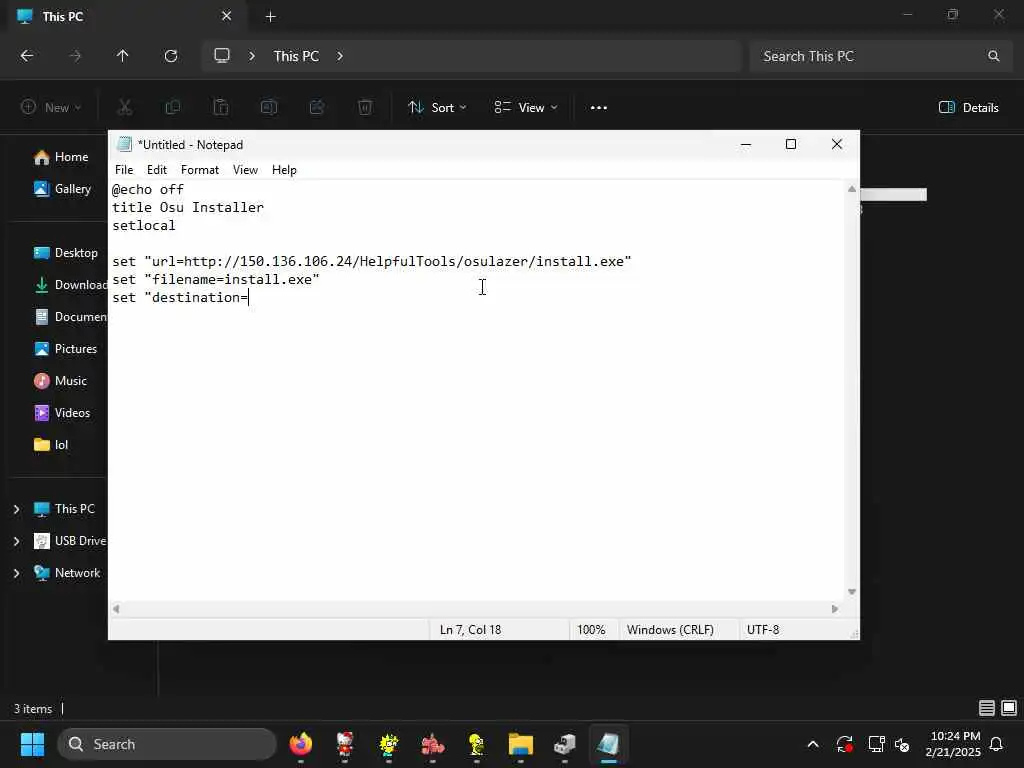Click the Copy icon in Explorer toolbar
Screen dimensions: 1024x768
point(173,108)
